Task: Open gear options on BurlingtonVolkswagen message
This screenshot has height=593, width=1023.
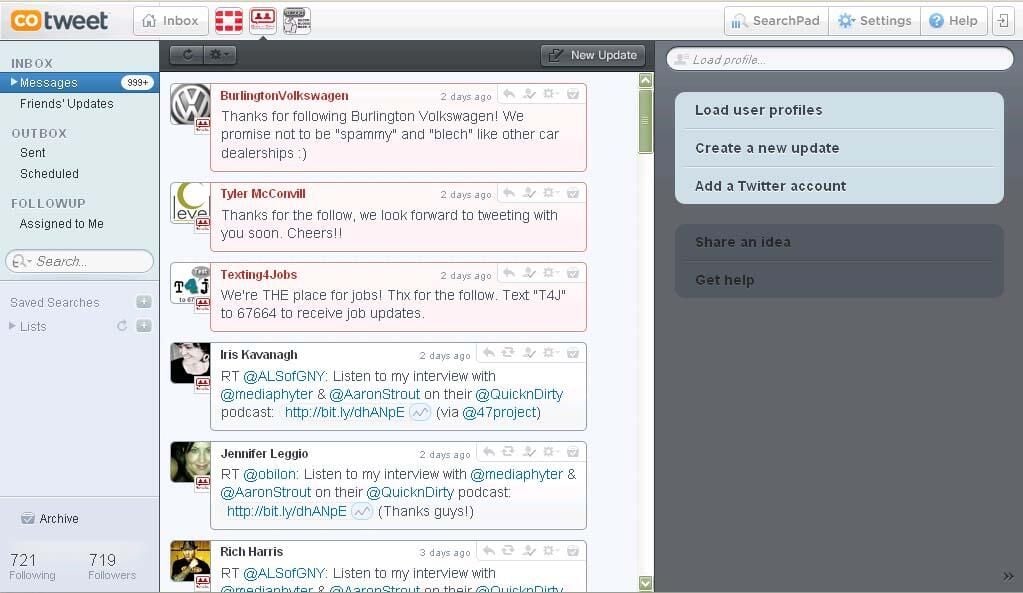Action: [551, 95]
